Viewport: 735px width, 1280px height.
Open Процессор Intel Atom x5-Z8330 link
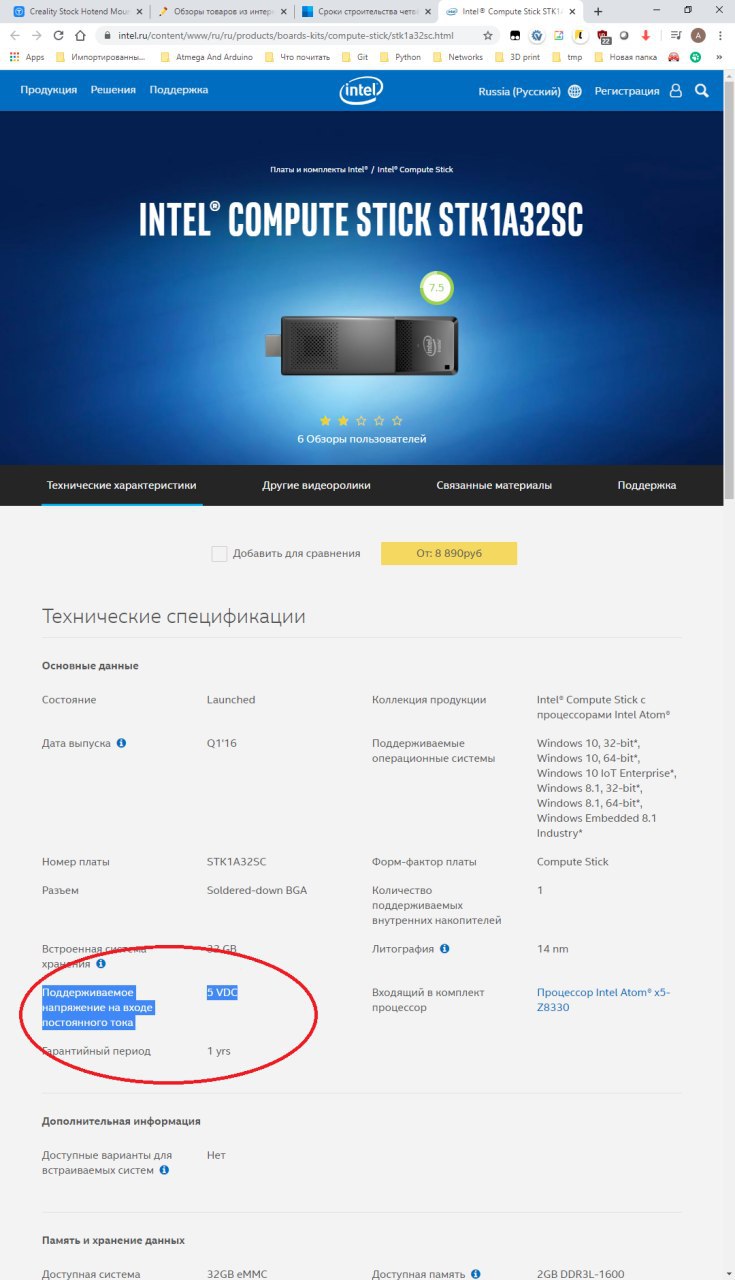tap(604, 1000)
